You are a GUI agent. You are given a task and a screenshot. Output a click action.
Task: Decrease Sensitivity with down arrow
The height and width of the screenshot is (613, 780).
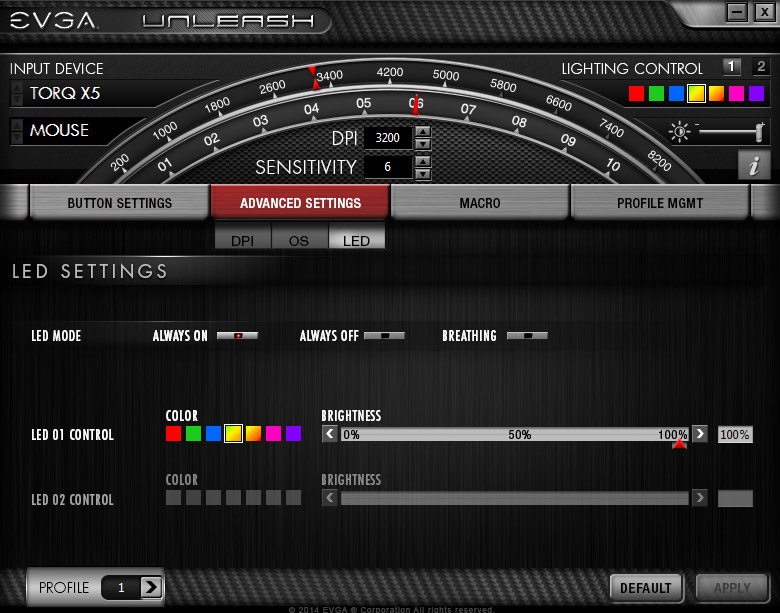[423, 174]
